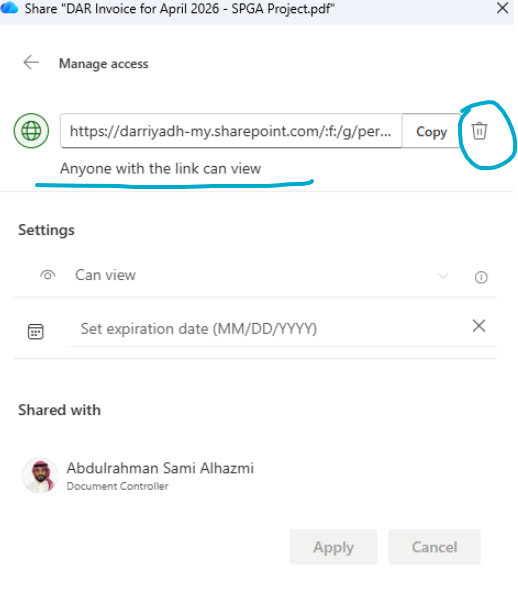Click the Cancel button
Image resolution: width=518 pixels, height=610 pixels.
coord(434,547)
